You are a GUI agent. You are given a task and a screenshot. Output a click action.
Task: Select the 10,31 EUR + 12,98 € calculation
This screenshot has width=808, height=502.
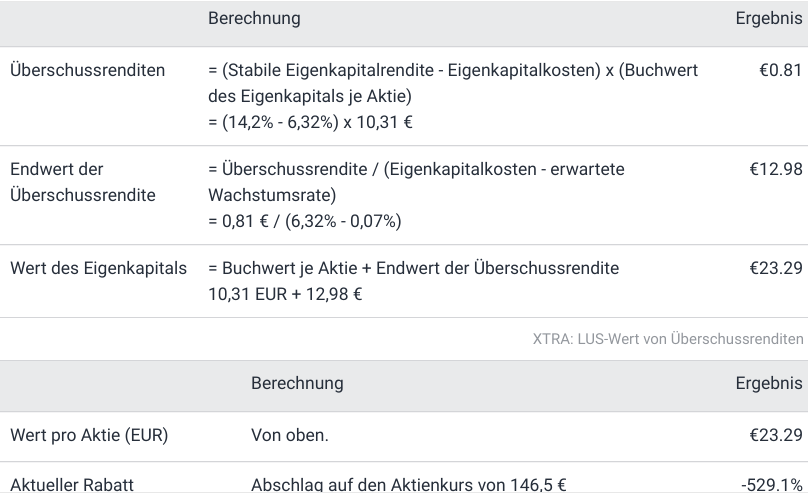coord(285,294)
